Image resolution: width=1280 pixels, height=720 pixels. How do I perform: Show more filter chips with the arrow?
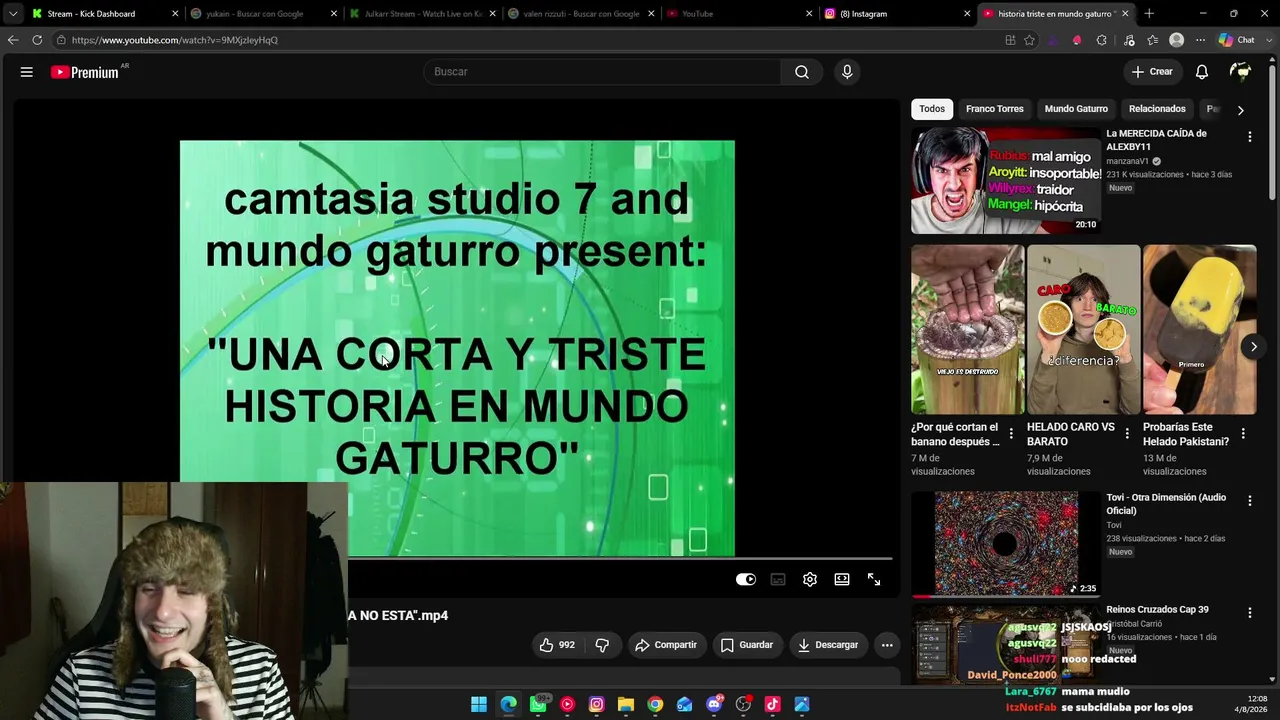pyautogui.click(x=1240, y=110)
